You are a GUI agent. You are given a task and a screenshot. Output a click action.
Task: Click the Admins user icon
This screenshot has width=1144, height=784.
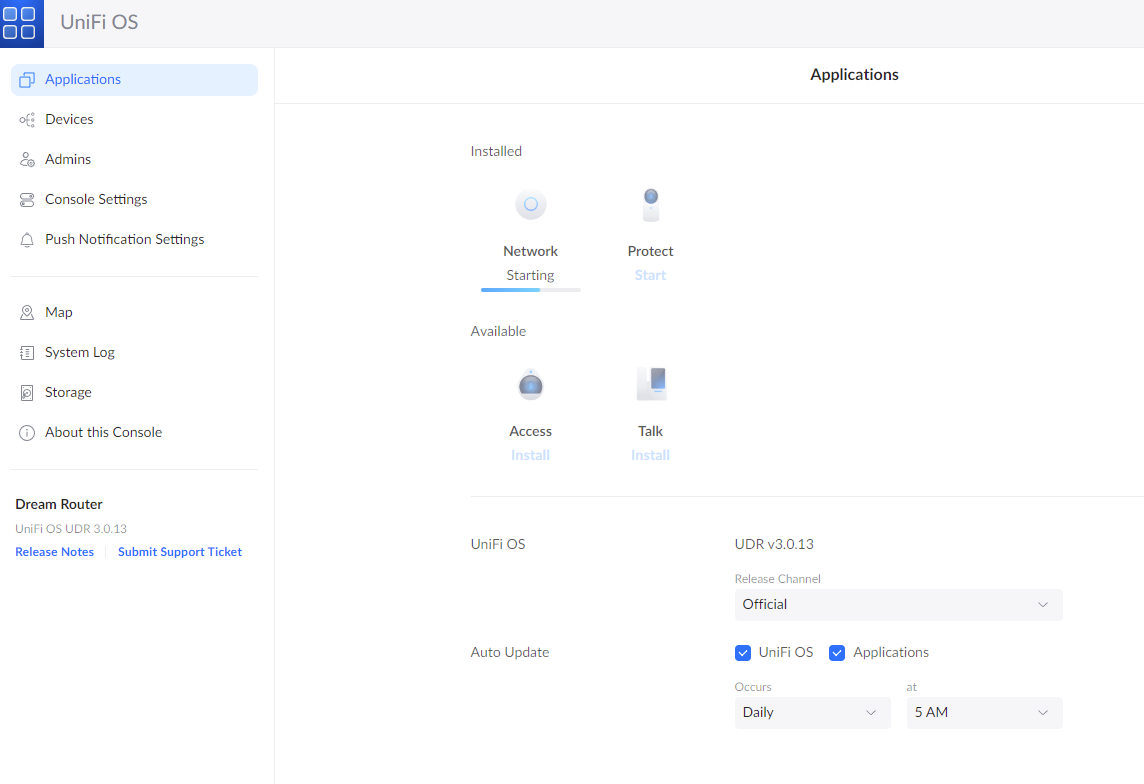pyautogui.click(x=27, y=160)
